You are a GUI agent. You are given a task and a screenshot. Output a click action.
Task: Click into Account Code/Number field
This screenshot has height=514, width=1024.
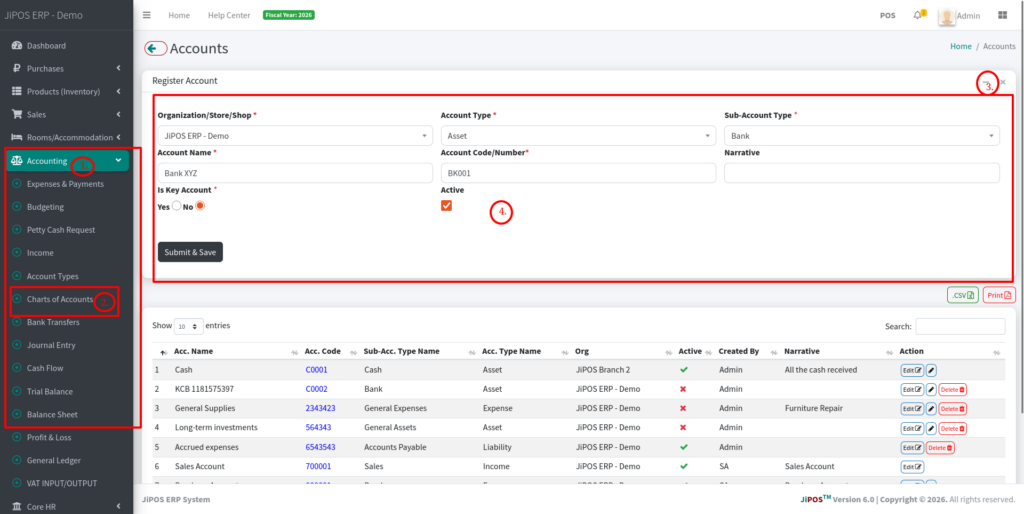[579, 173]
